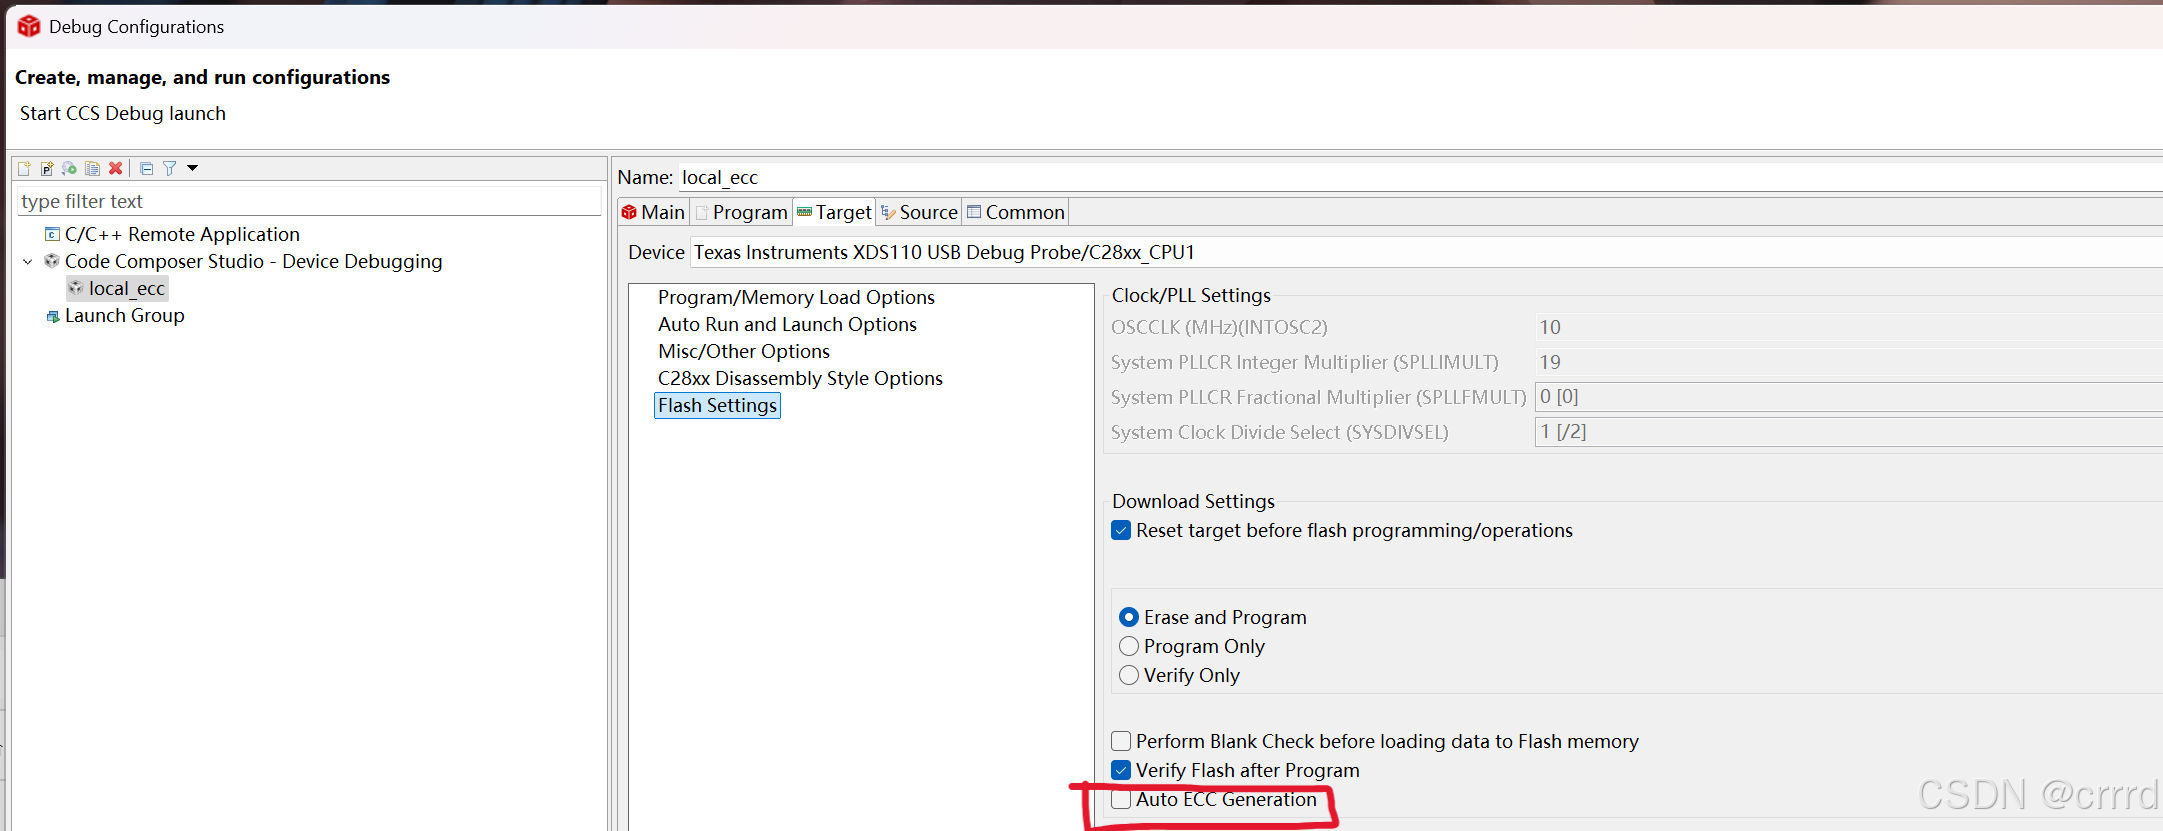Switch to the Program tab
Viewport: 2163px width, 831px height.
[742, 212]
